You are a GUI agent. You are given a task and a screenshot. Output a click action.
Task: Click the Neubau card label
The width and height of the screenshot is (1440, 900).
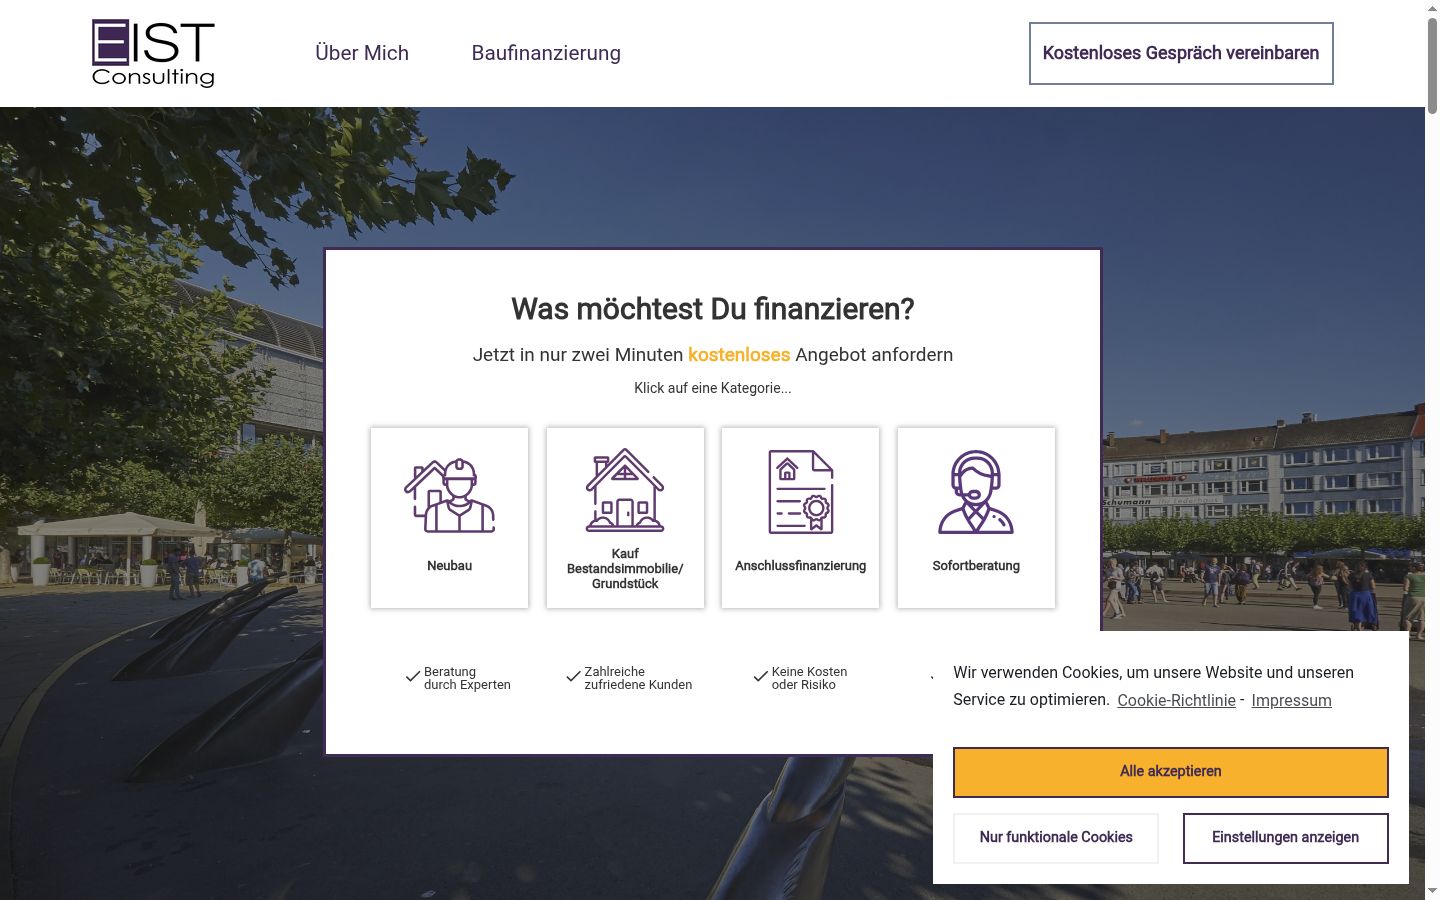click(x=450, y=566)
